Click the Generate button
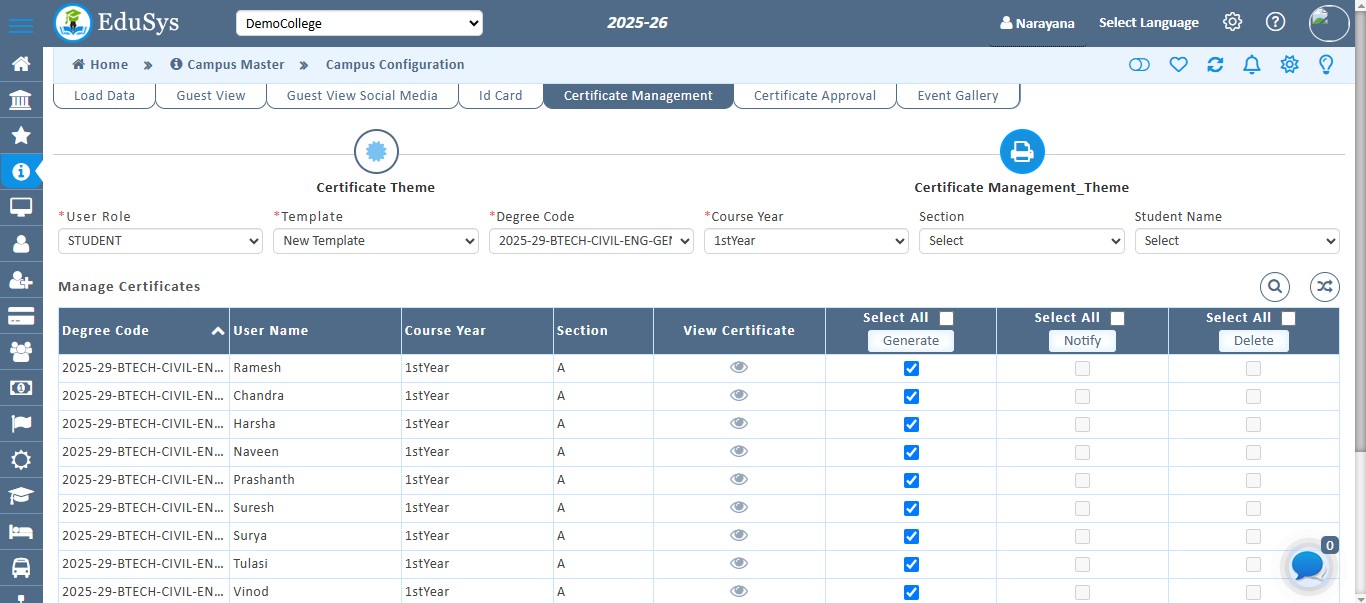The image size is (1366, 603). pos(910,340)
